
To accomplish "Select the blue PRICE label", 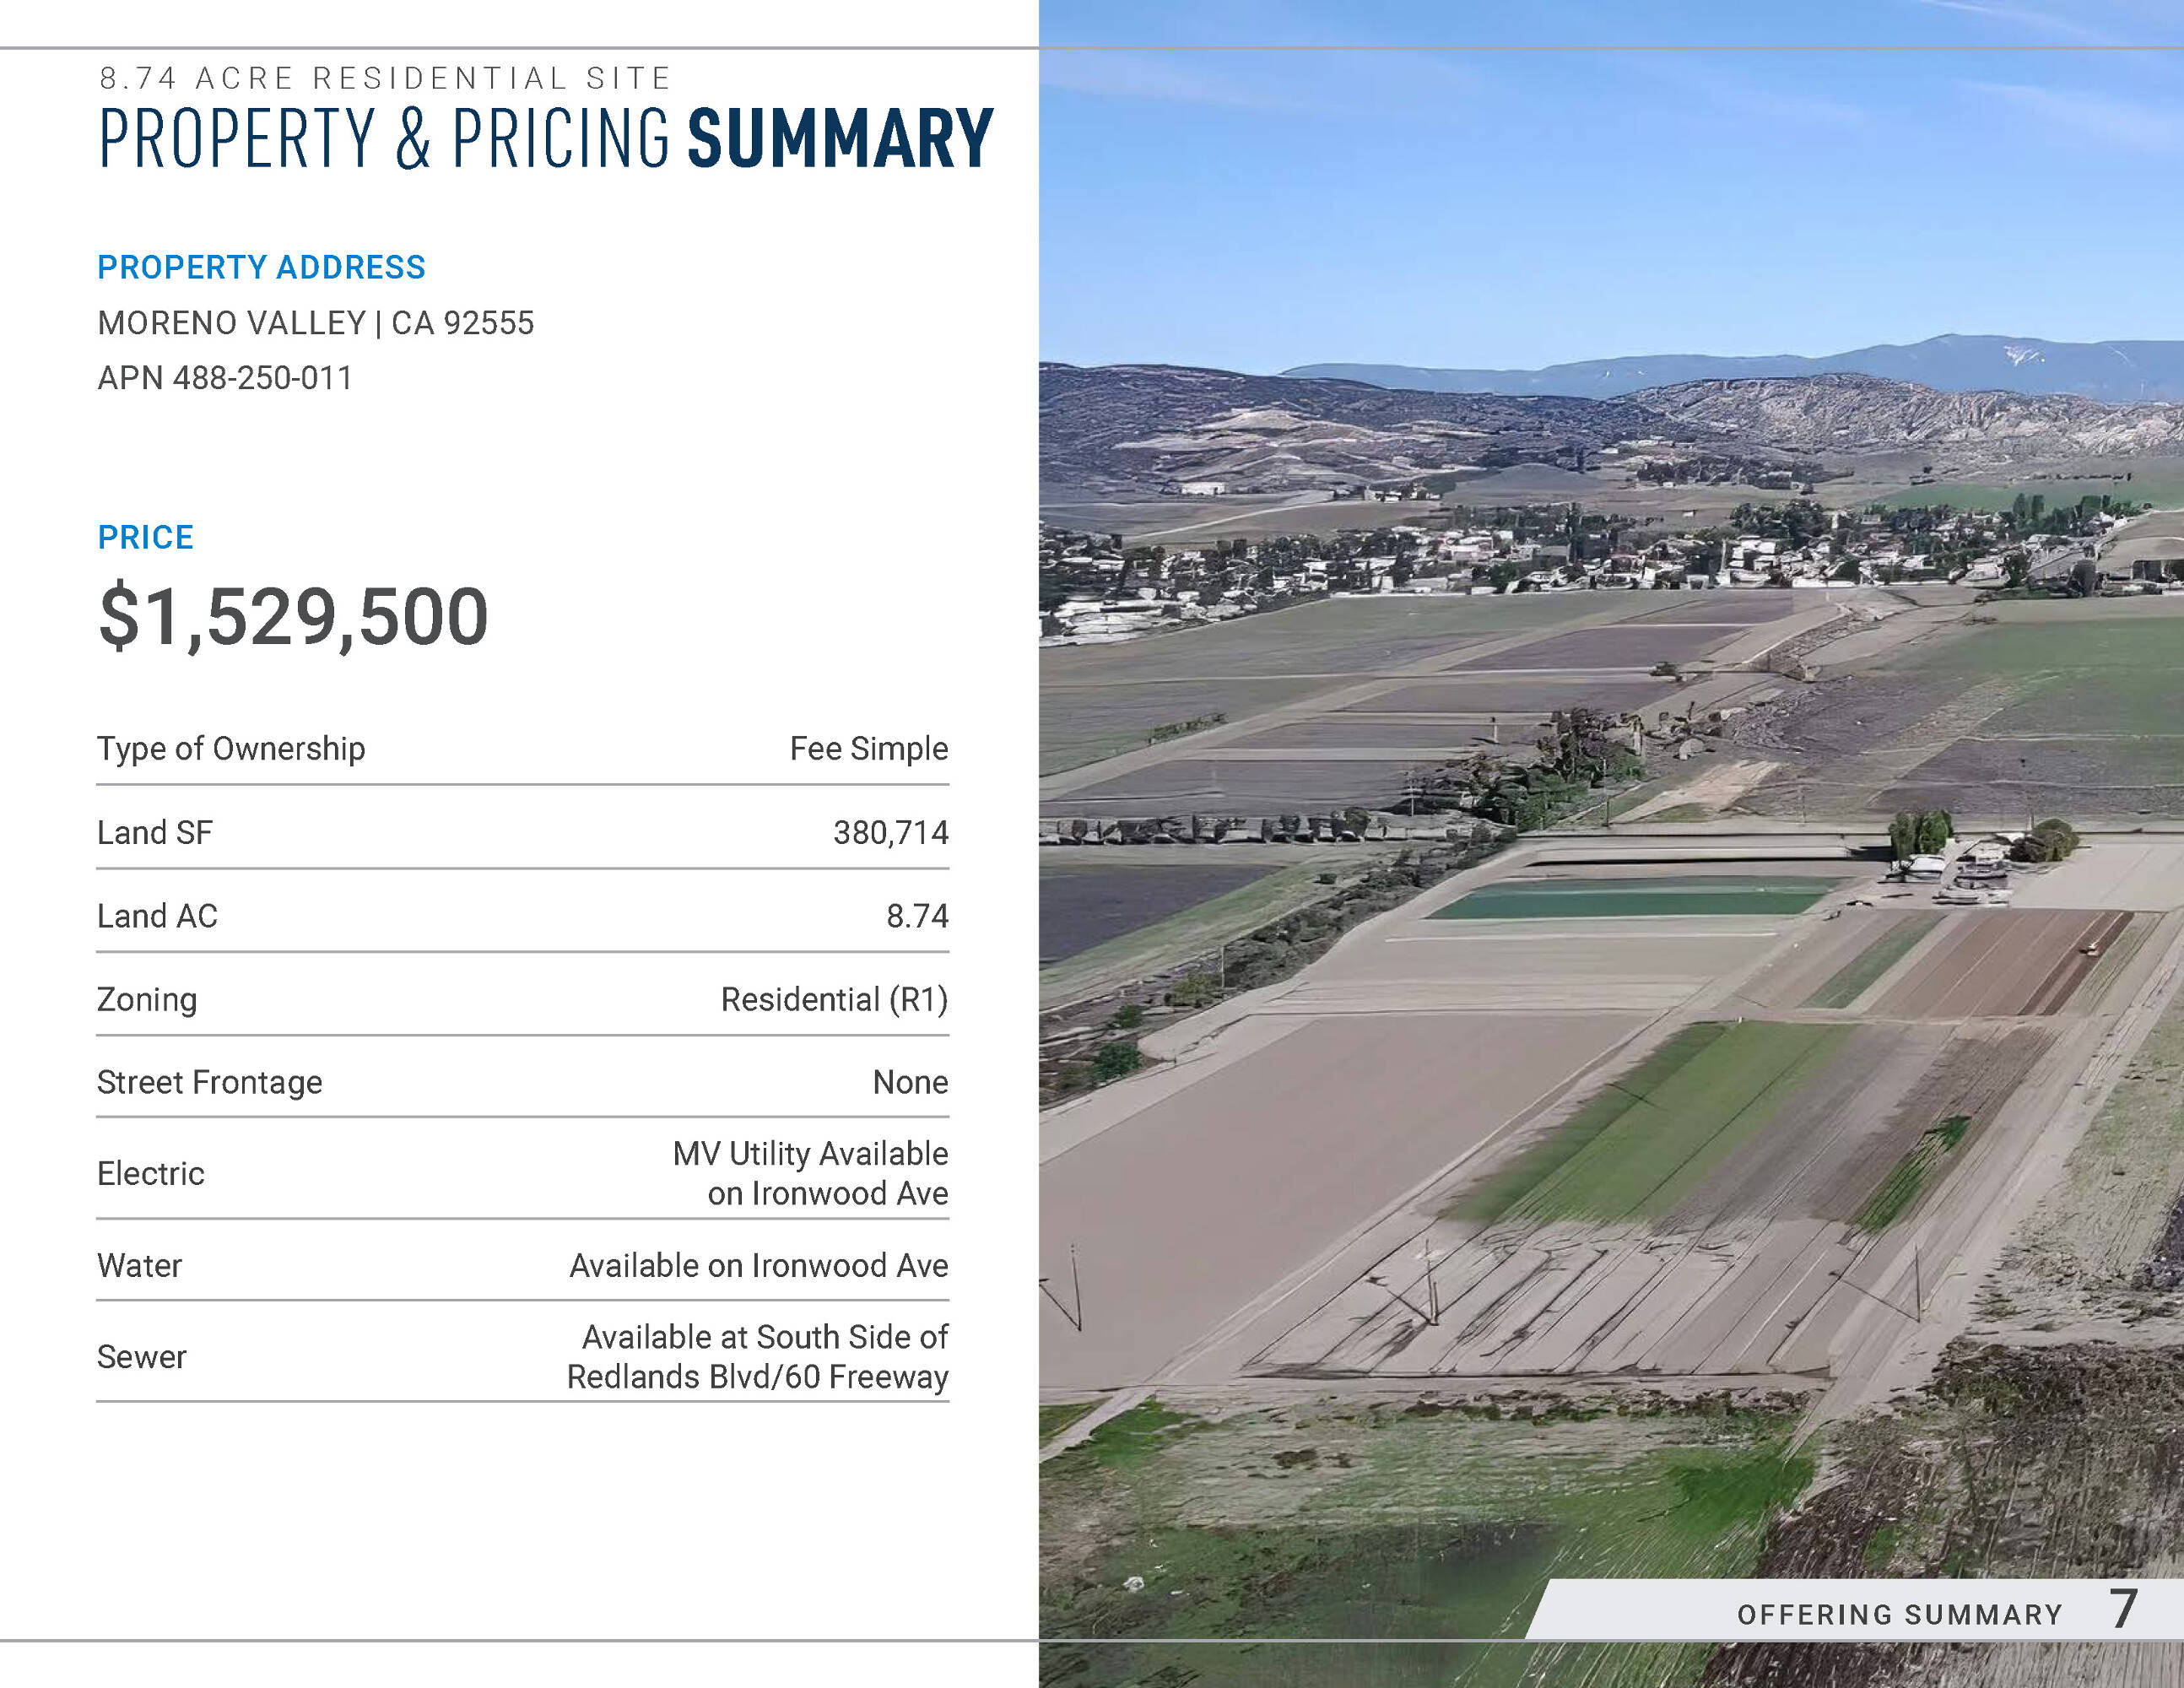I will coord(145,537).
